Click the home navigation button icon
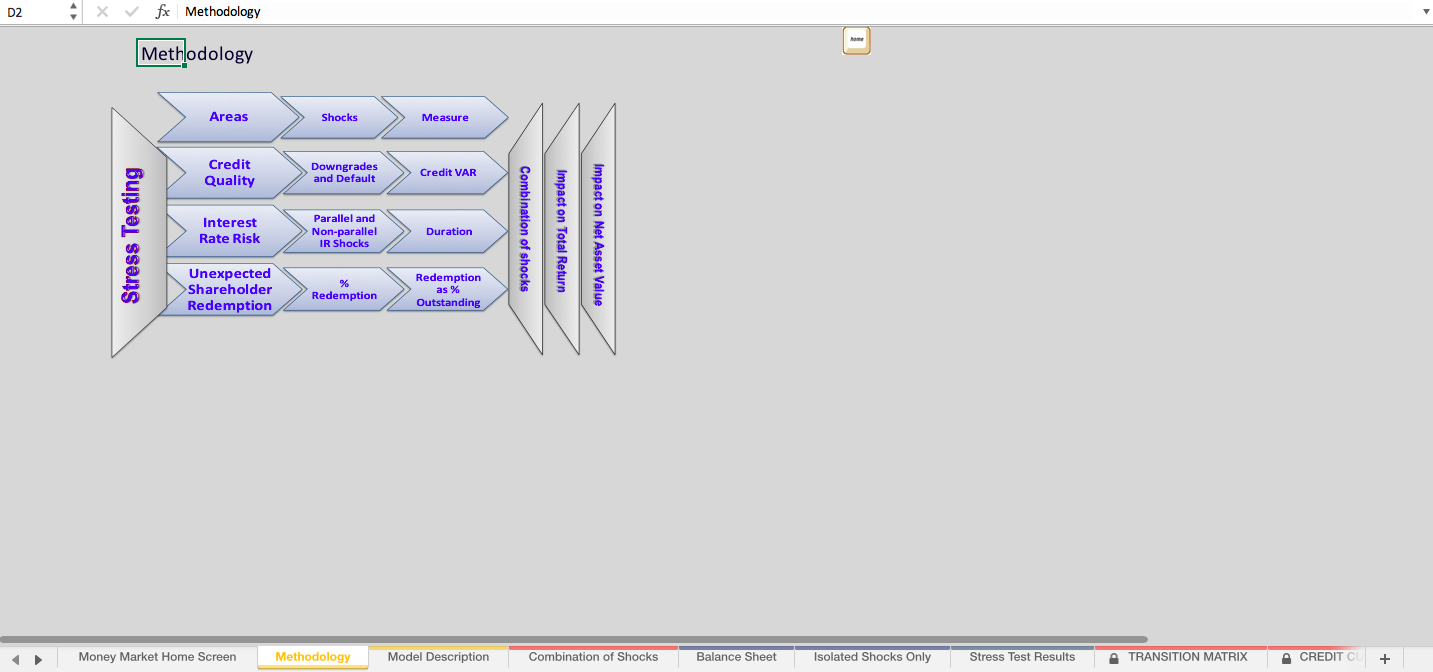 pyautogui.click(x=856, y=41)
